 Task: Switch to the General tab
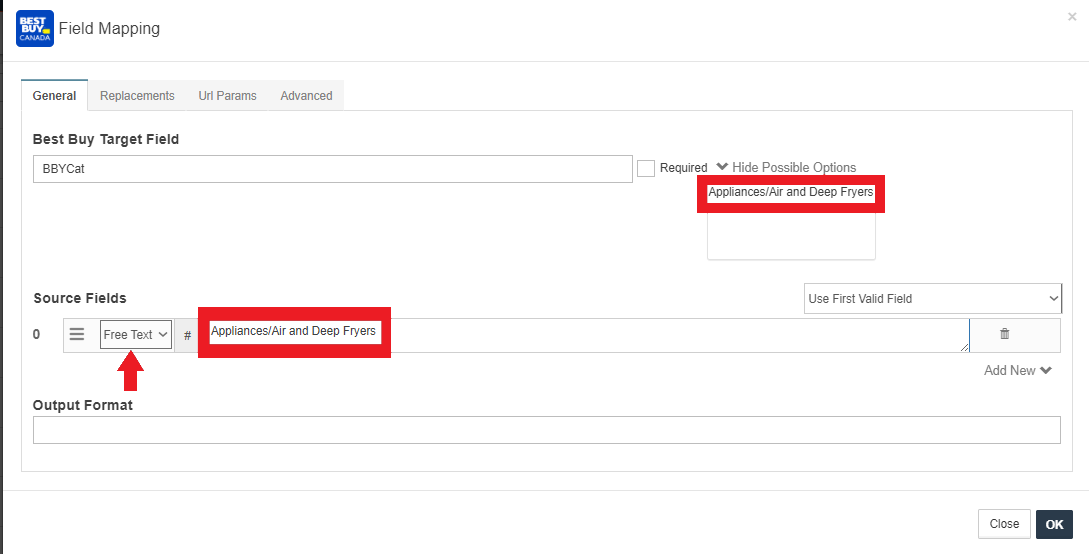coord(54,96)
